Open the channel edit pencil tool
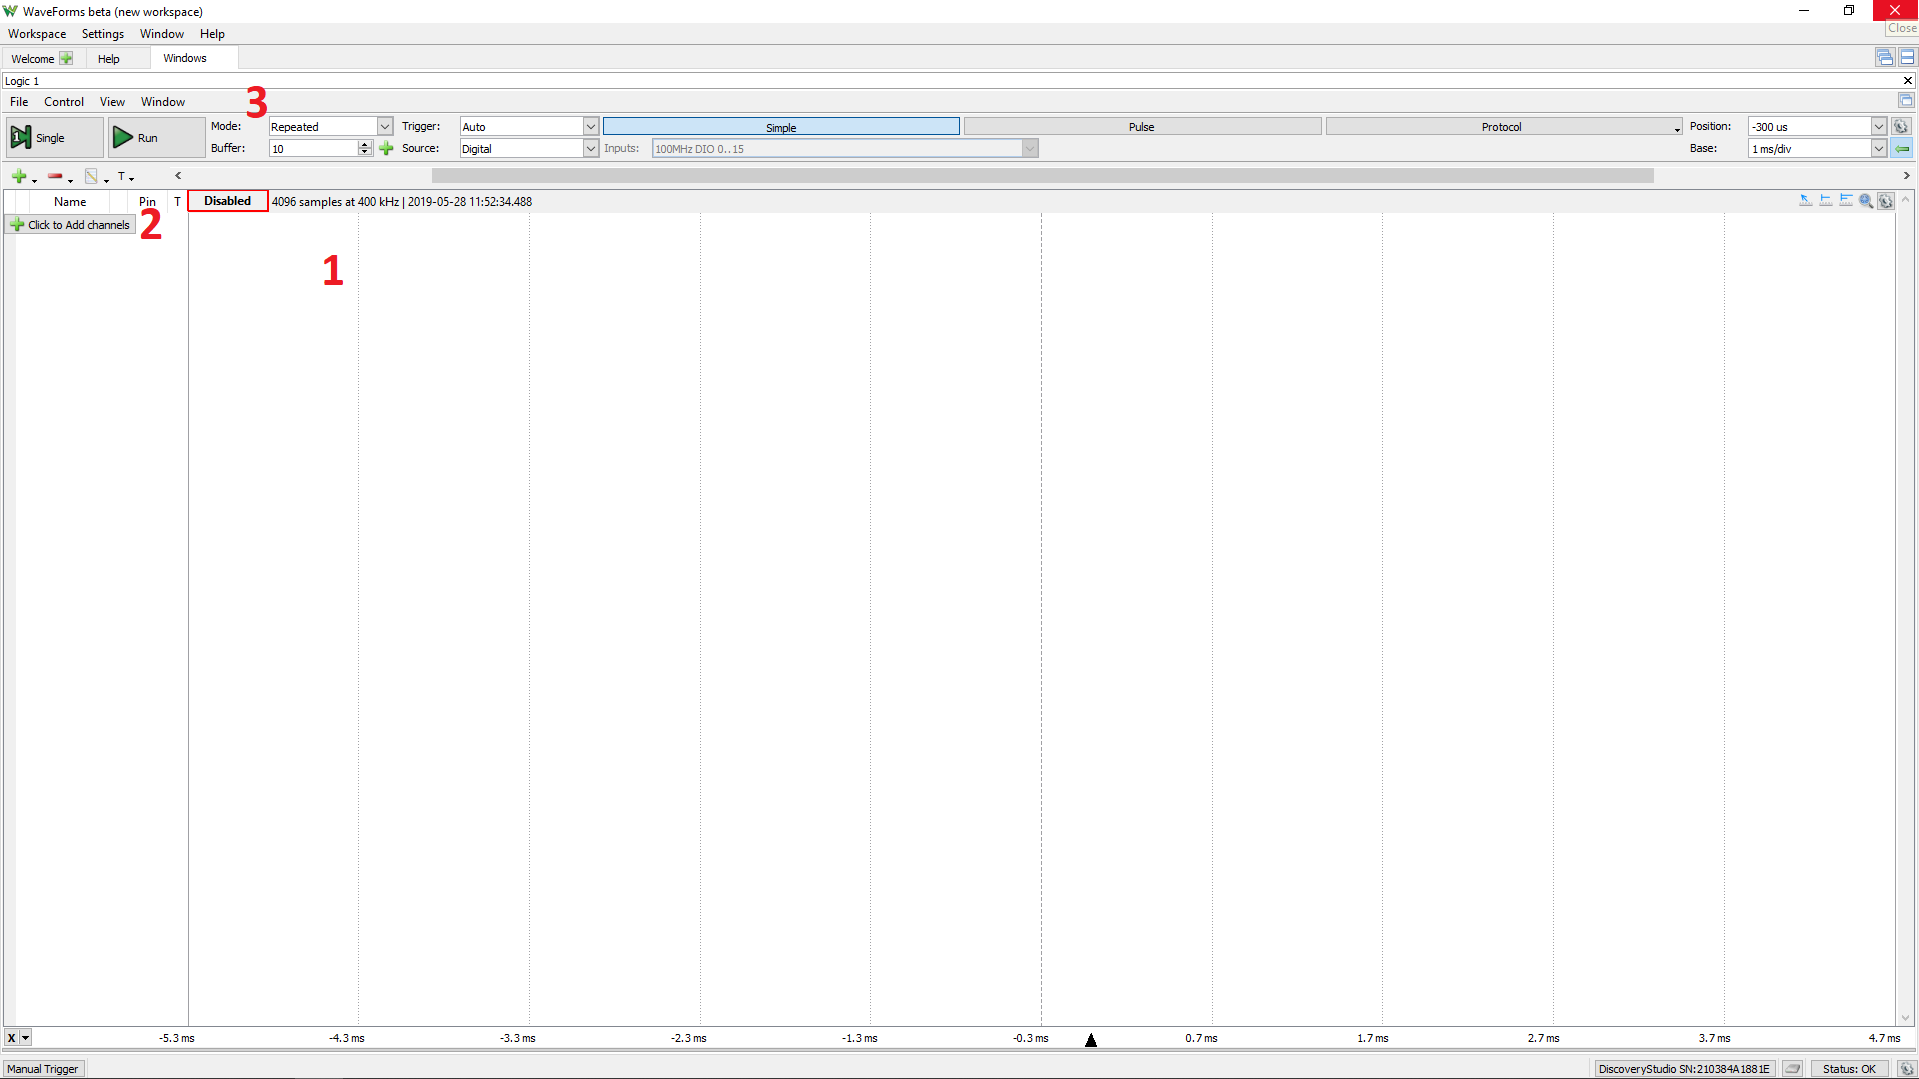 pos(91,176)
